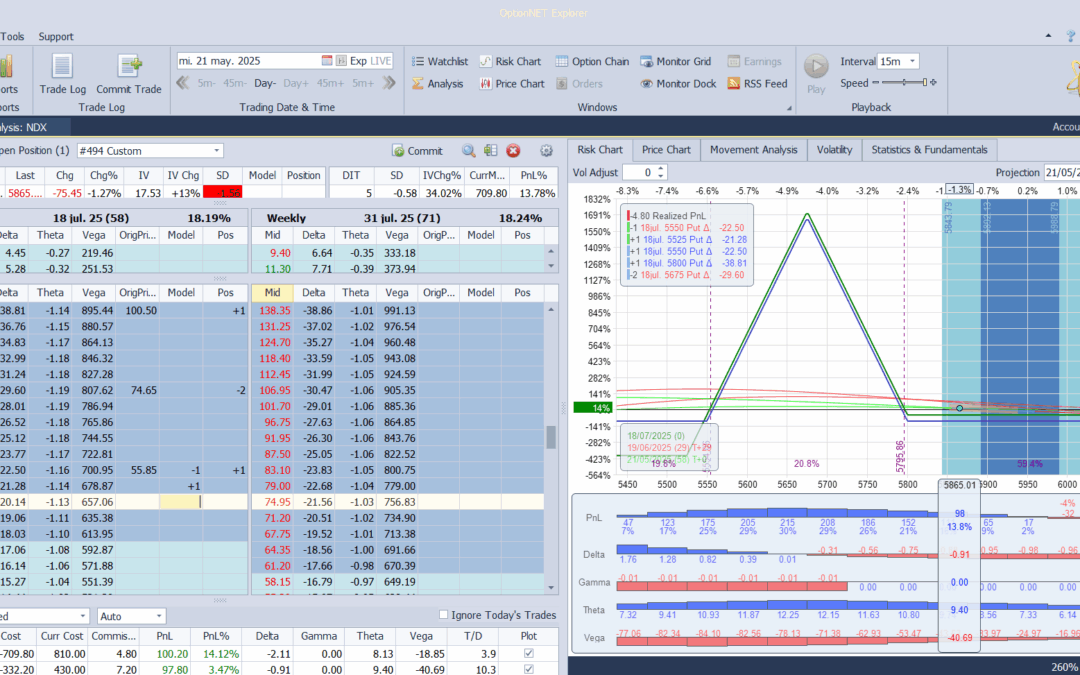Open the gear settings icon beside Commit
This screenshot has width=1080, height=675.
coord(546,151)
